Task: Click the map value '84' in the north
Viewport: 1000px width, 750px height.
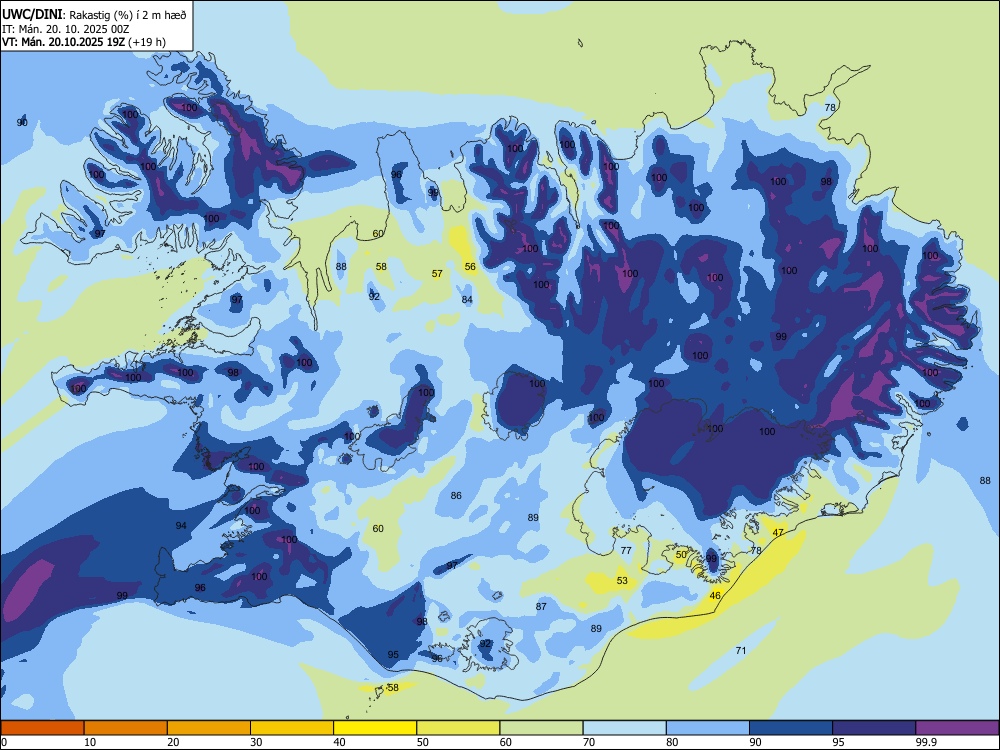Action: click(467, 300)
